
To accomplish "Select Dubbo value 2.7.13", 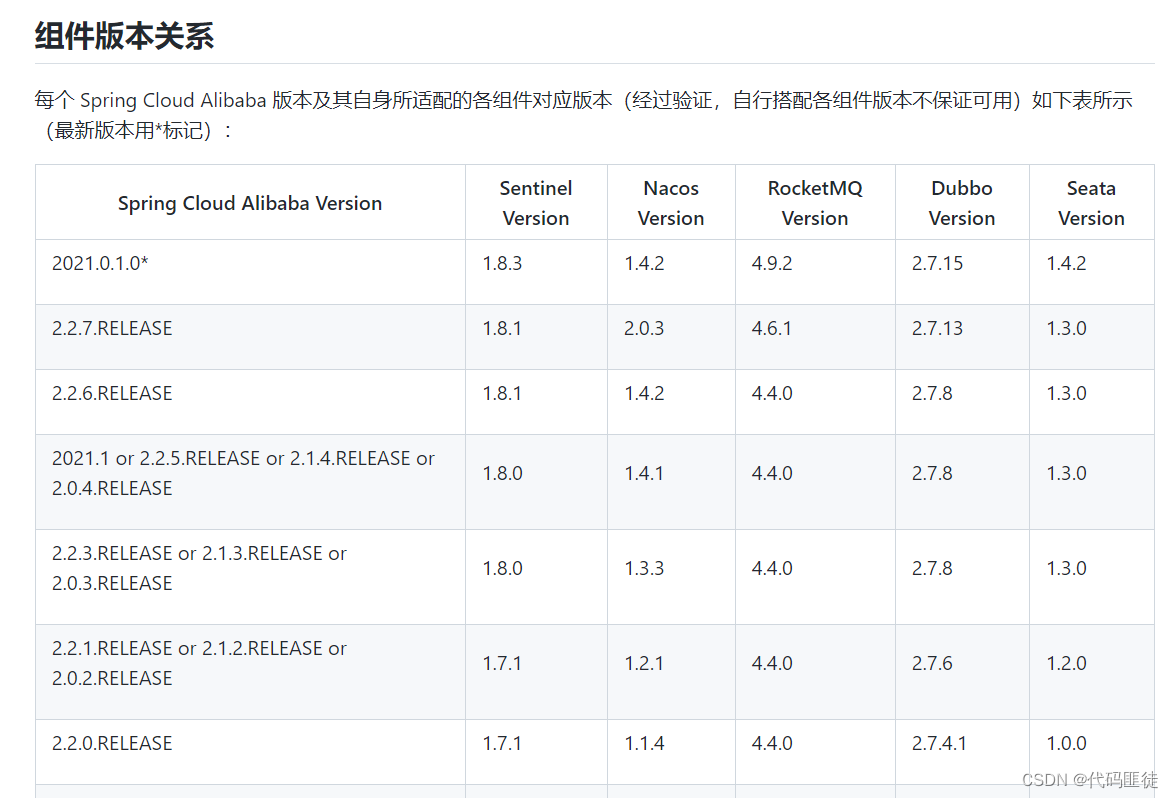I will pos(937,328).
